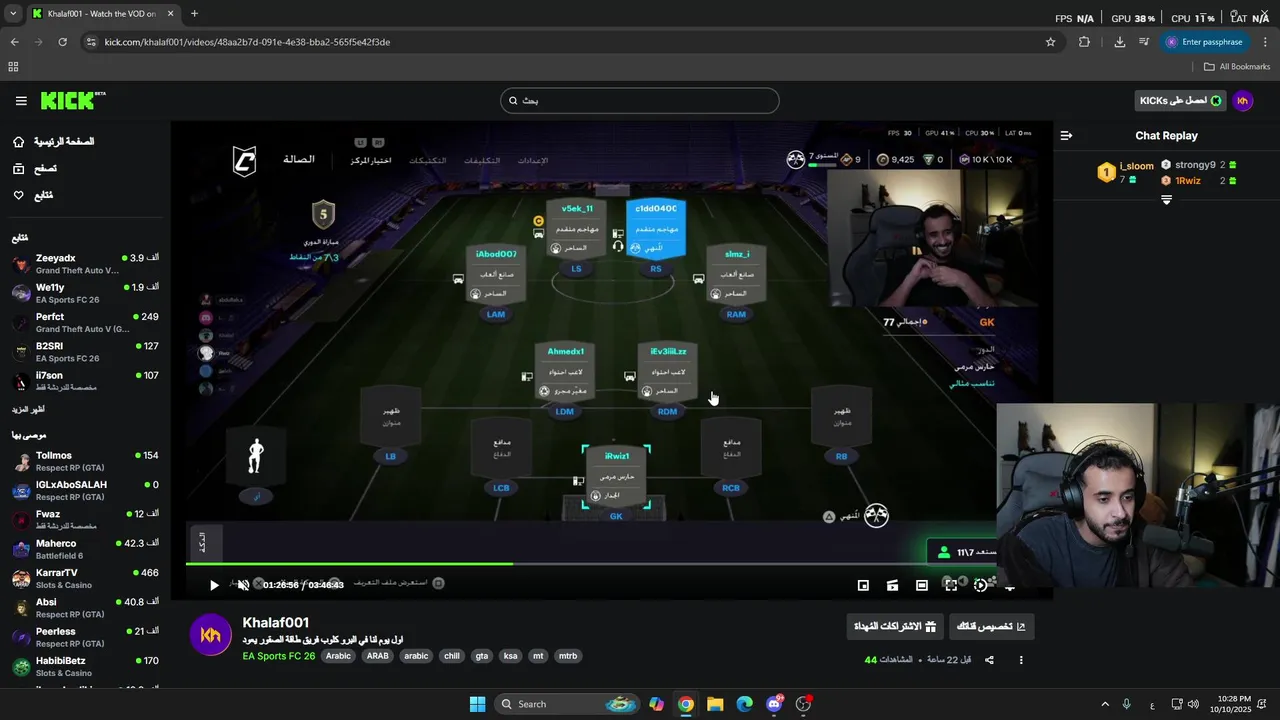This screenshot has width=1280, height=720.
Task: Collapse the Chat Replay panel
Action: (1066, 135)
